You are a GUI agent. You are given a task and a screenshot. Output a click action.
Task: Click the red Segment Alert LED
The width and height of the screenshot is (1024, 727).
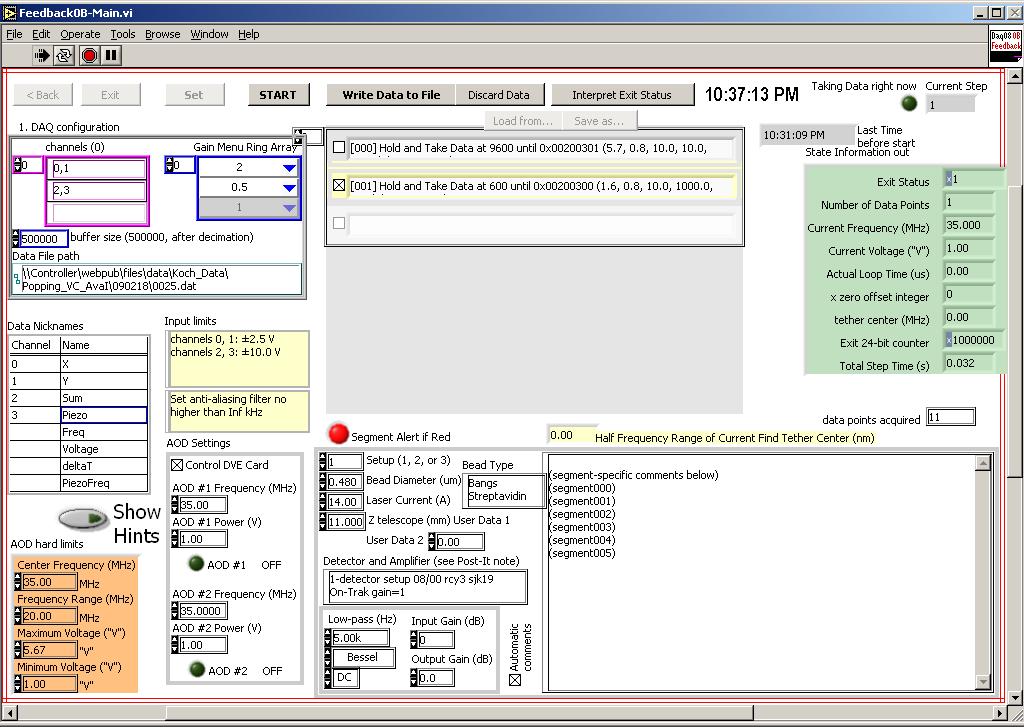(x=339, y=434)
